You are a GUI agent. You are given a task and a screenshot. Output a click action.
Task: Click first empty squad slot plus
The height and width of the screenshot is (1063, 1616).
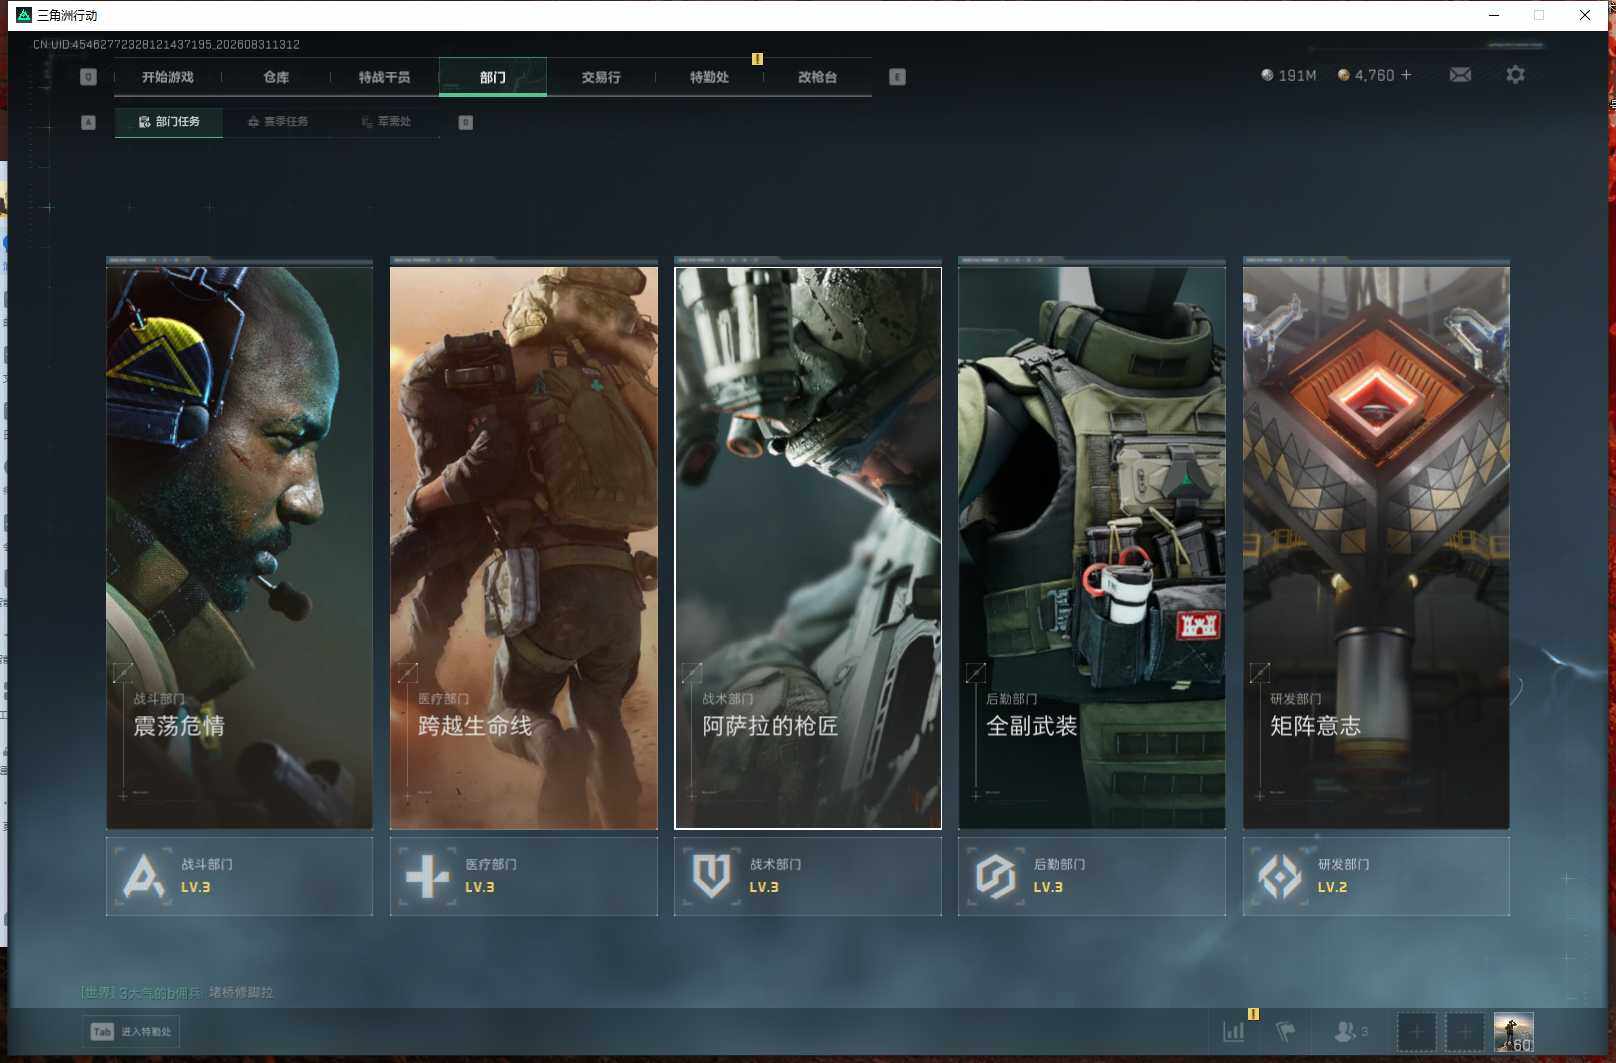[1416, 1031]
